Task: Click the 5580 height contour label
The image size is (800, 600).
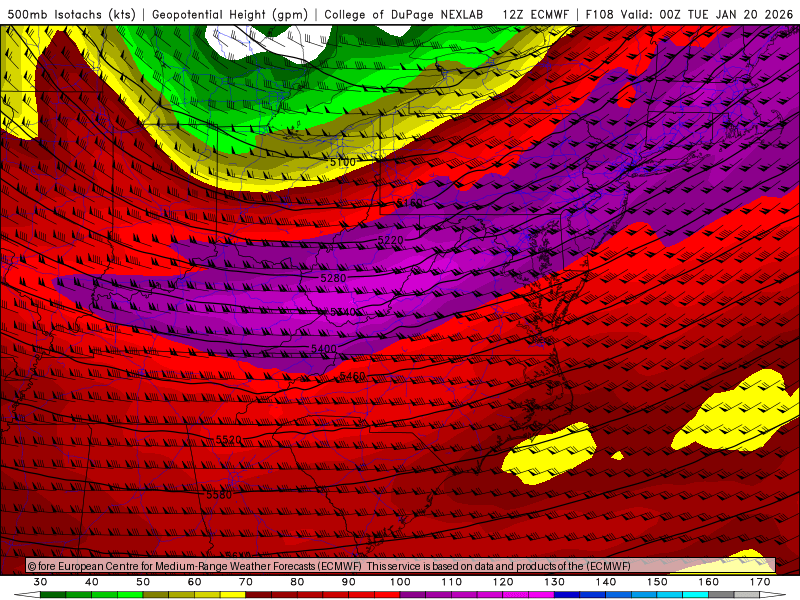Action: coord(219,494)
